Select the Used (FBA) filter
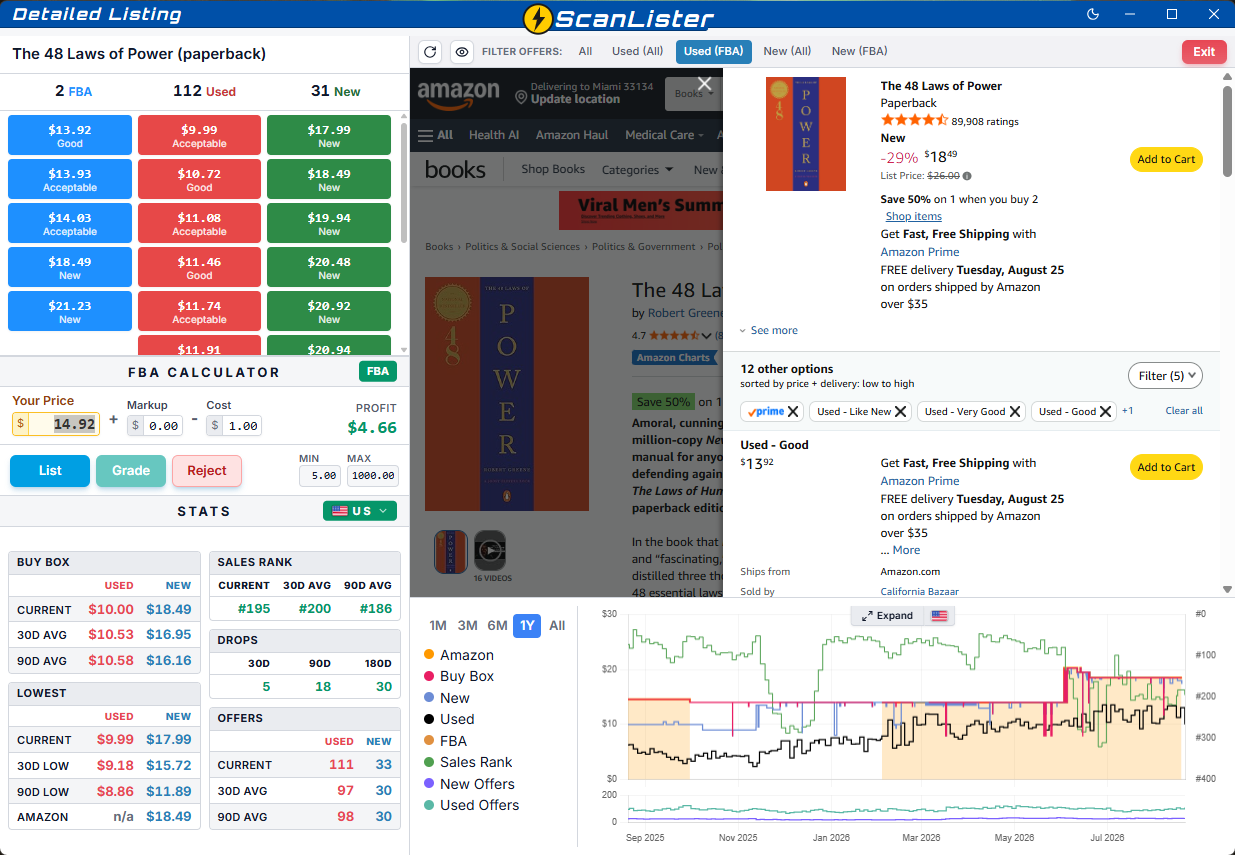 click(714, 52)
